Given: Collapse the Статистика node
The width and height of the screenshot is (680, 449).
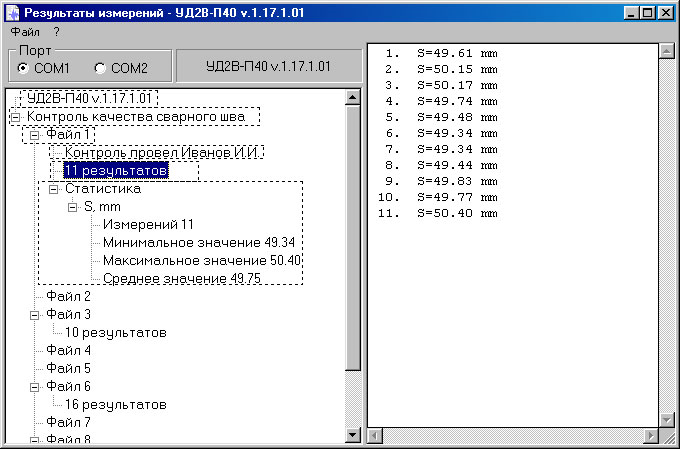Looking at the screenshot, I should click(x=53, y=189).
